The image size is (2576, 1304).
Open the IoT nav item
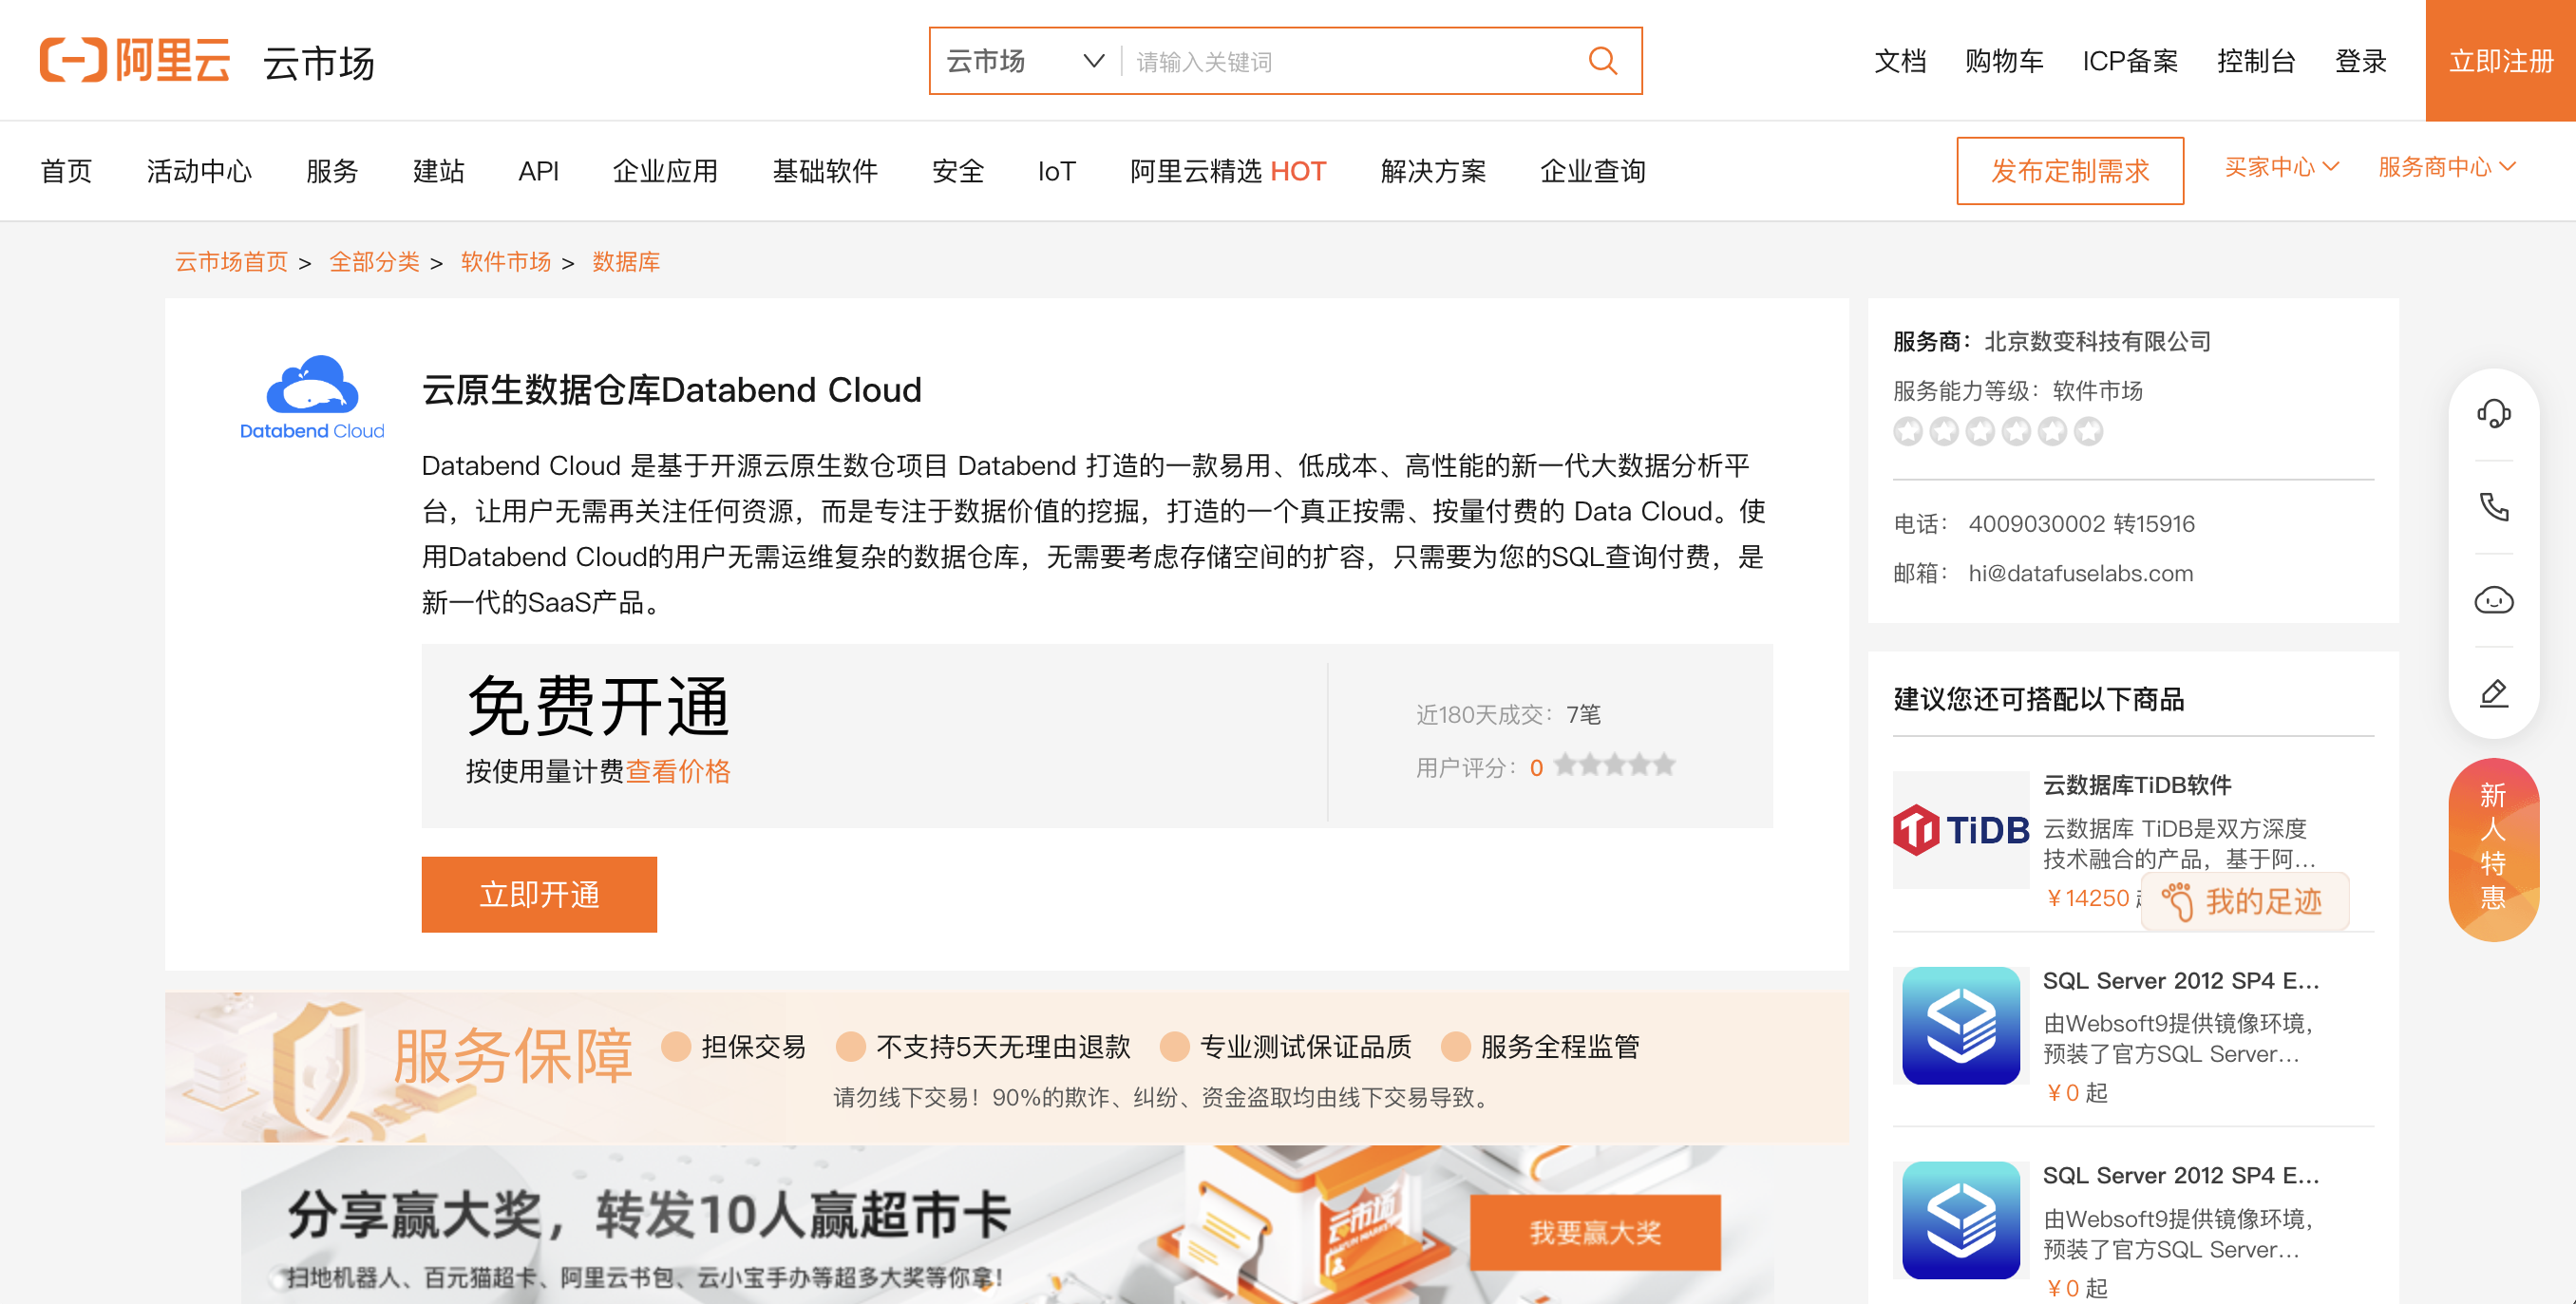1056,171
